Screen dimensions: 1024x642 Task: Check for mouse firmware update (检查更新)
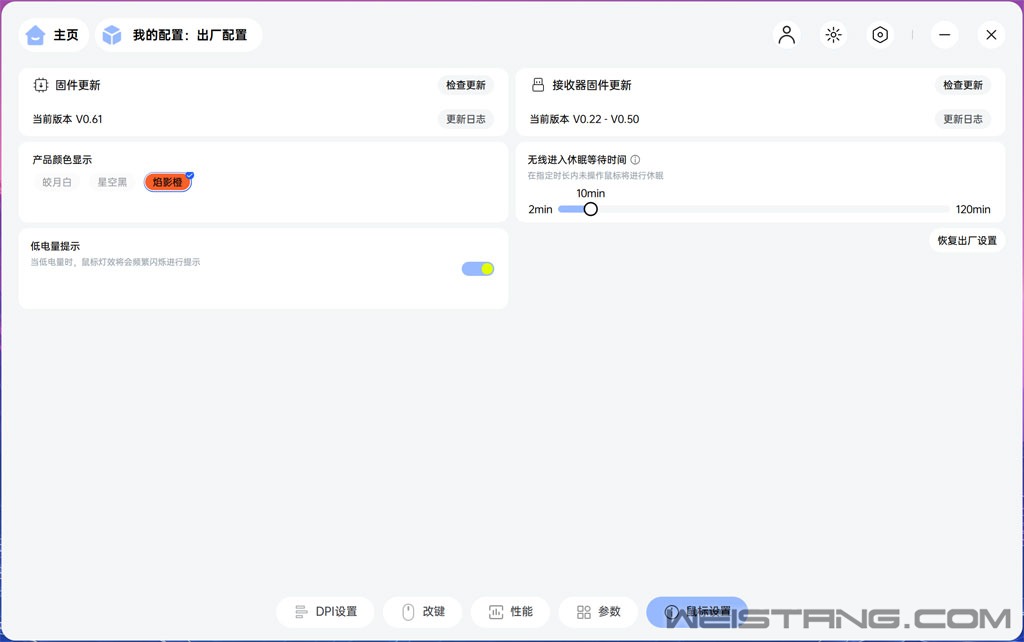(466, 85)
